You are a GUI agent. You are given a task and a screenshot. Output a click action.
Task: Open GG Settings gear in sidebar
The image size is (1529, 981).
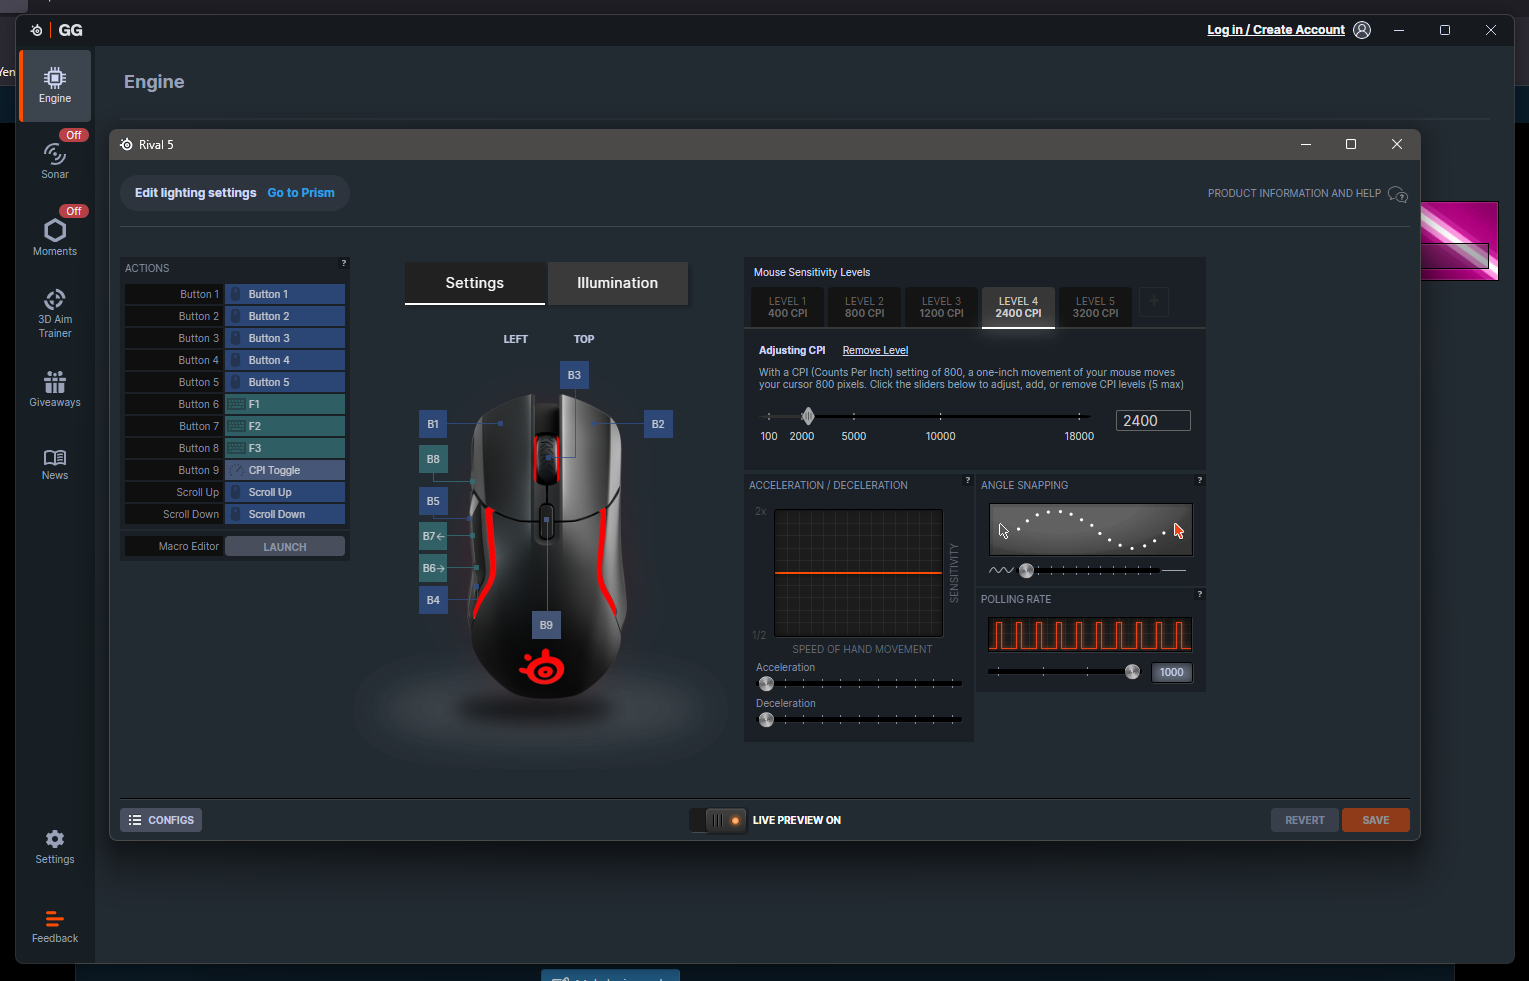[55, 846]
